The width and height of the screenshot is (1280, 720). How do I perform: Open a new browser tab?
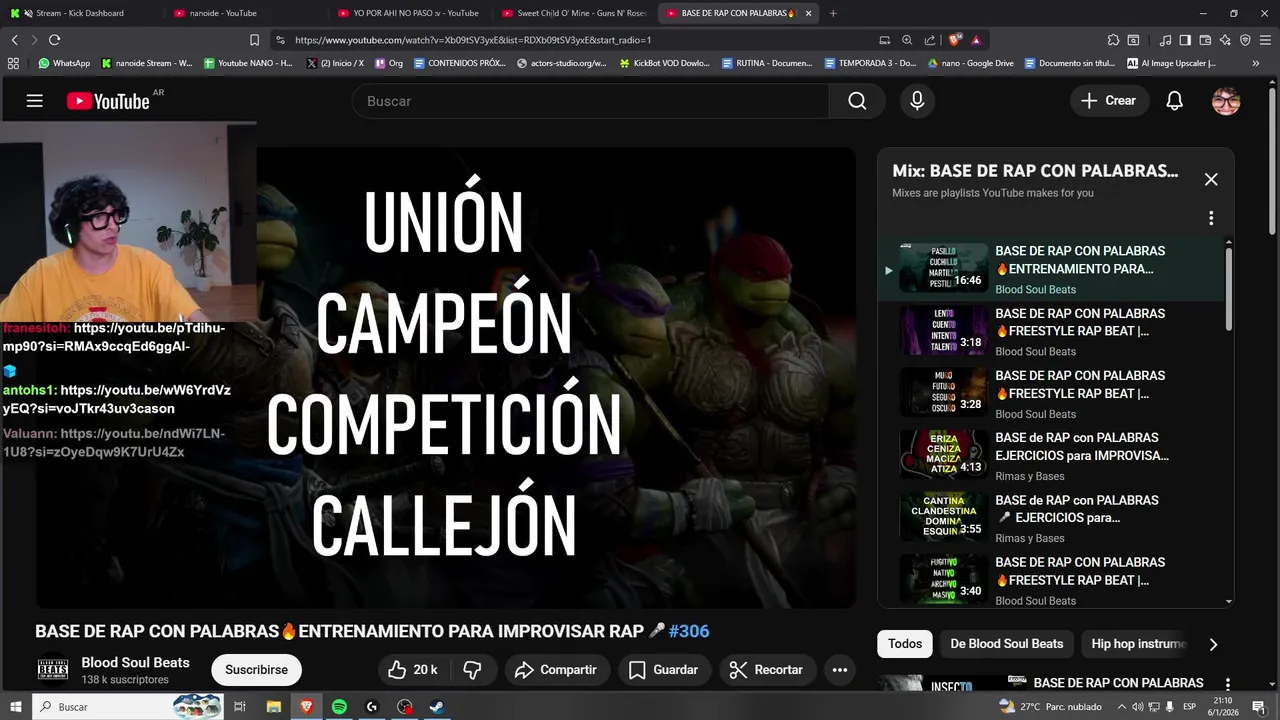(833, 13)
